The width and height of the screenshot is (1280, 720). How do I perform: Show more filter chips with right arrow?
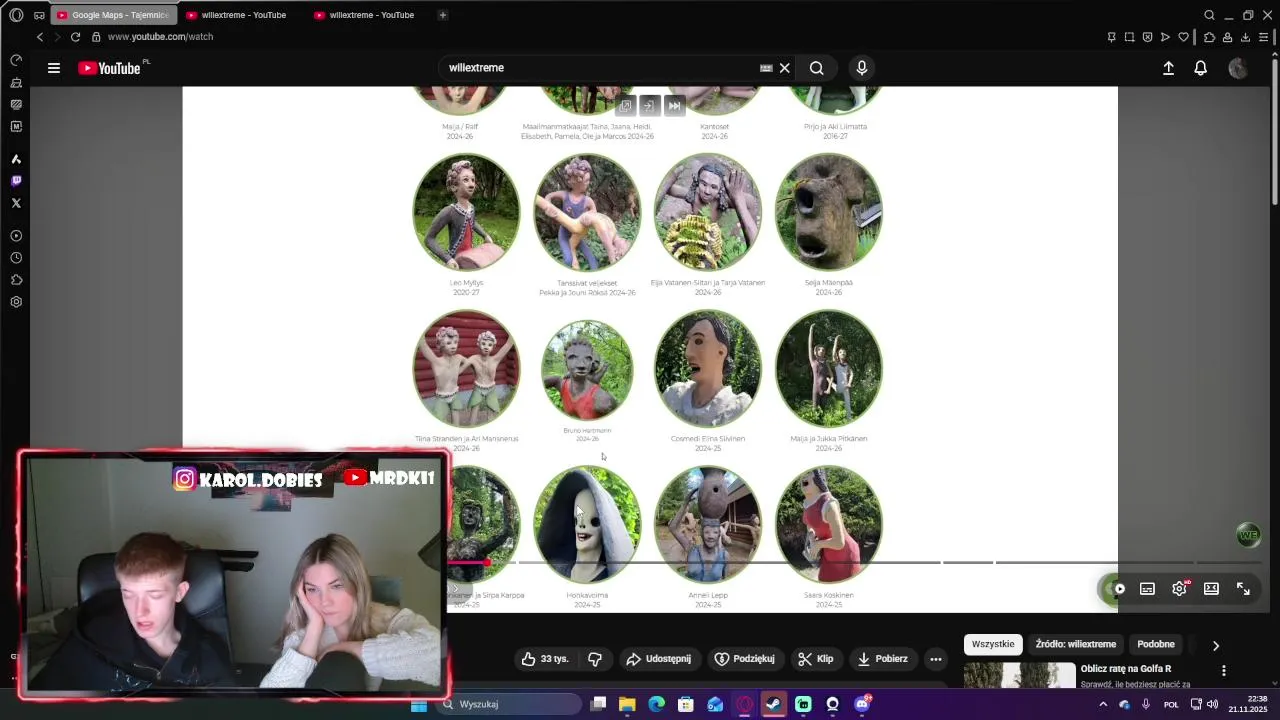pos(1216,645)
